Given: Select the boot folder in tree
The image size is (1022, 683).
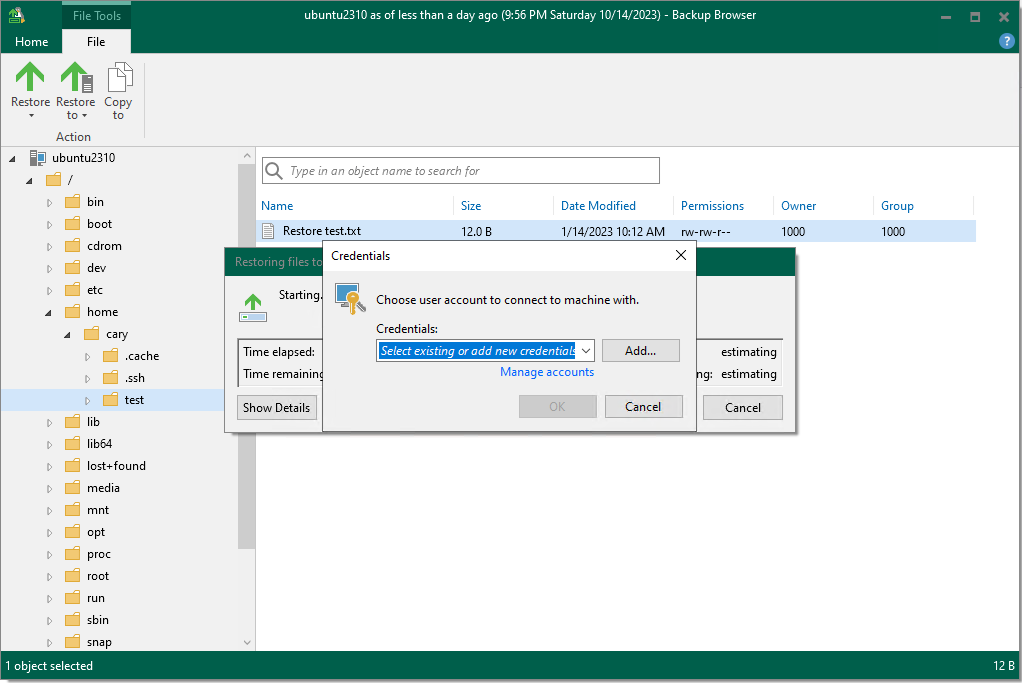Looking at the screenshot, I should click(x=99, y=224).
